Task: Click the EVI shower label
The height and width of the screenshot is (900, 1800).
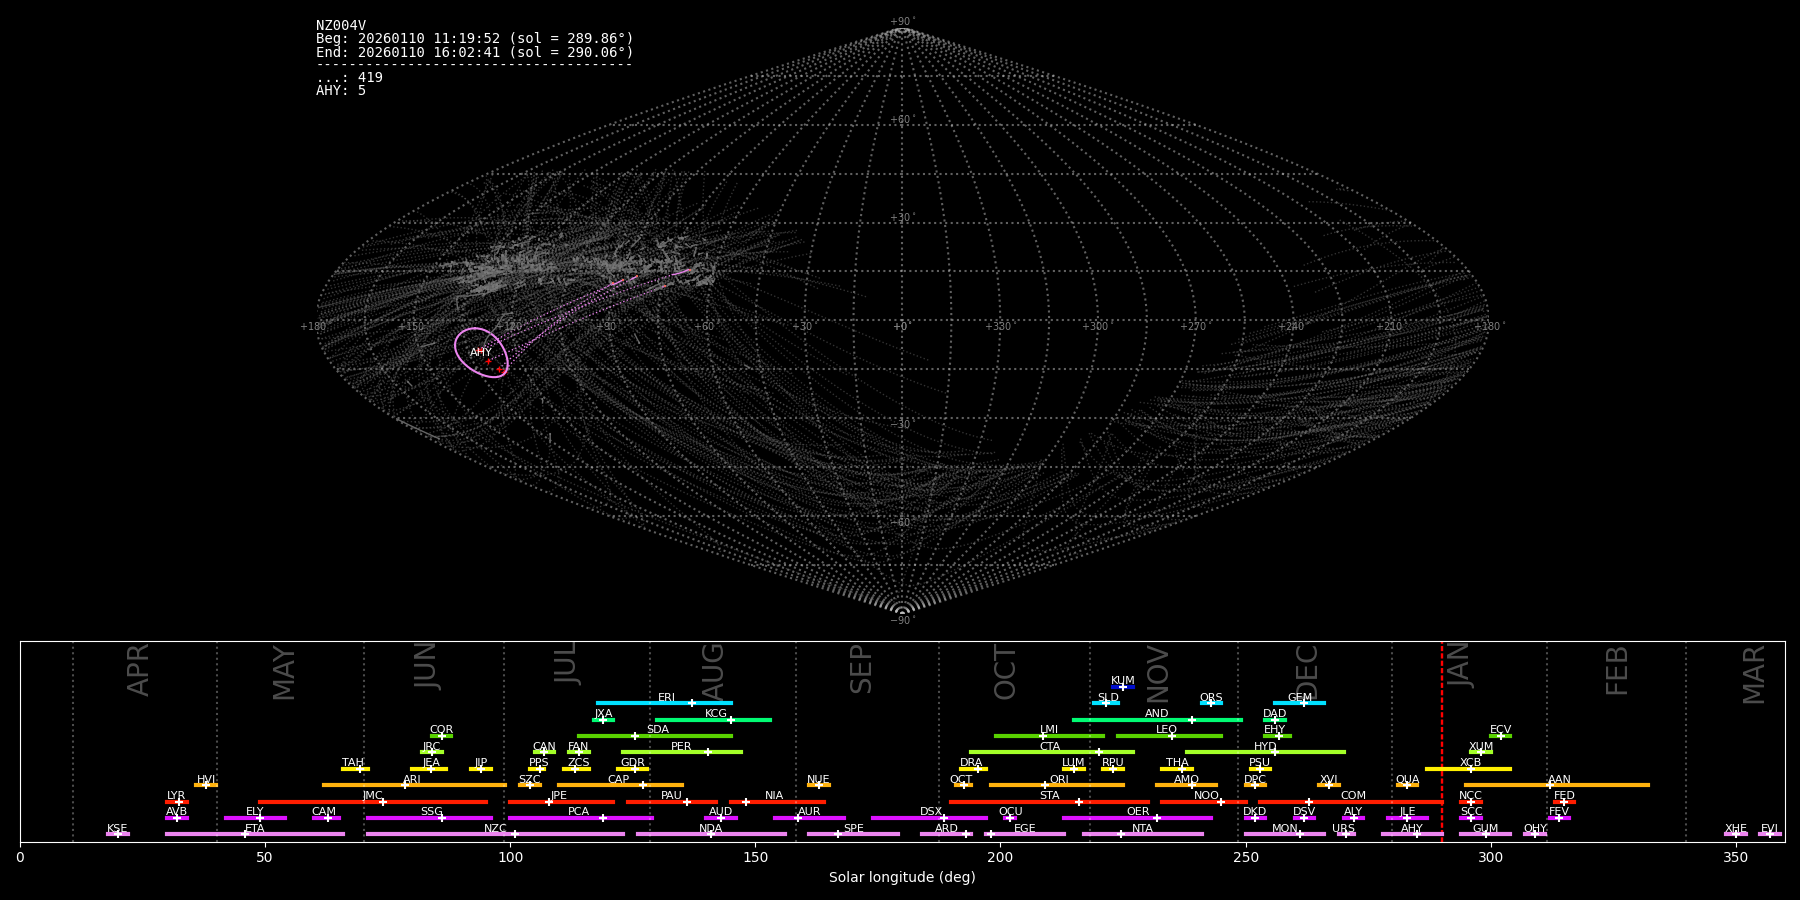Action: click(x=1770, y=829)
